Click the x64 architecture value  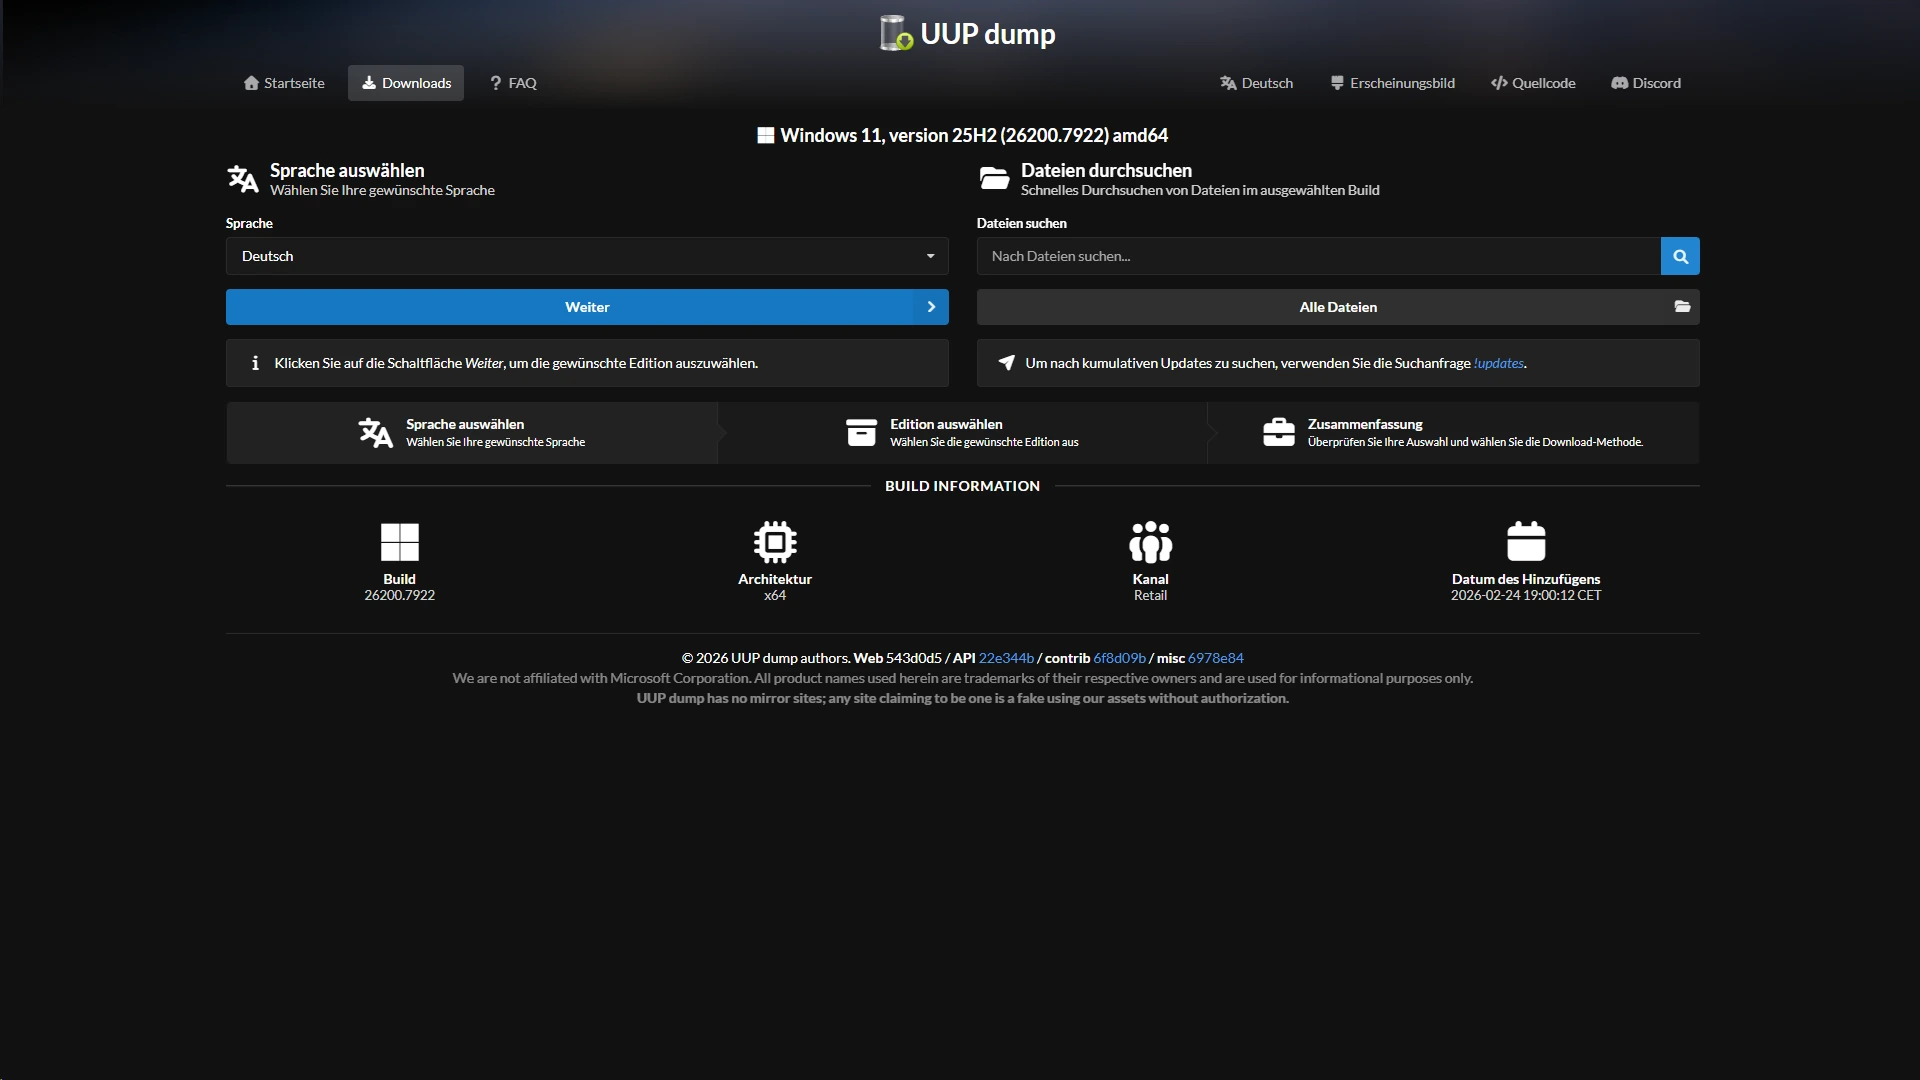coord(775,595)
